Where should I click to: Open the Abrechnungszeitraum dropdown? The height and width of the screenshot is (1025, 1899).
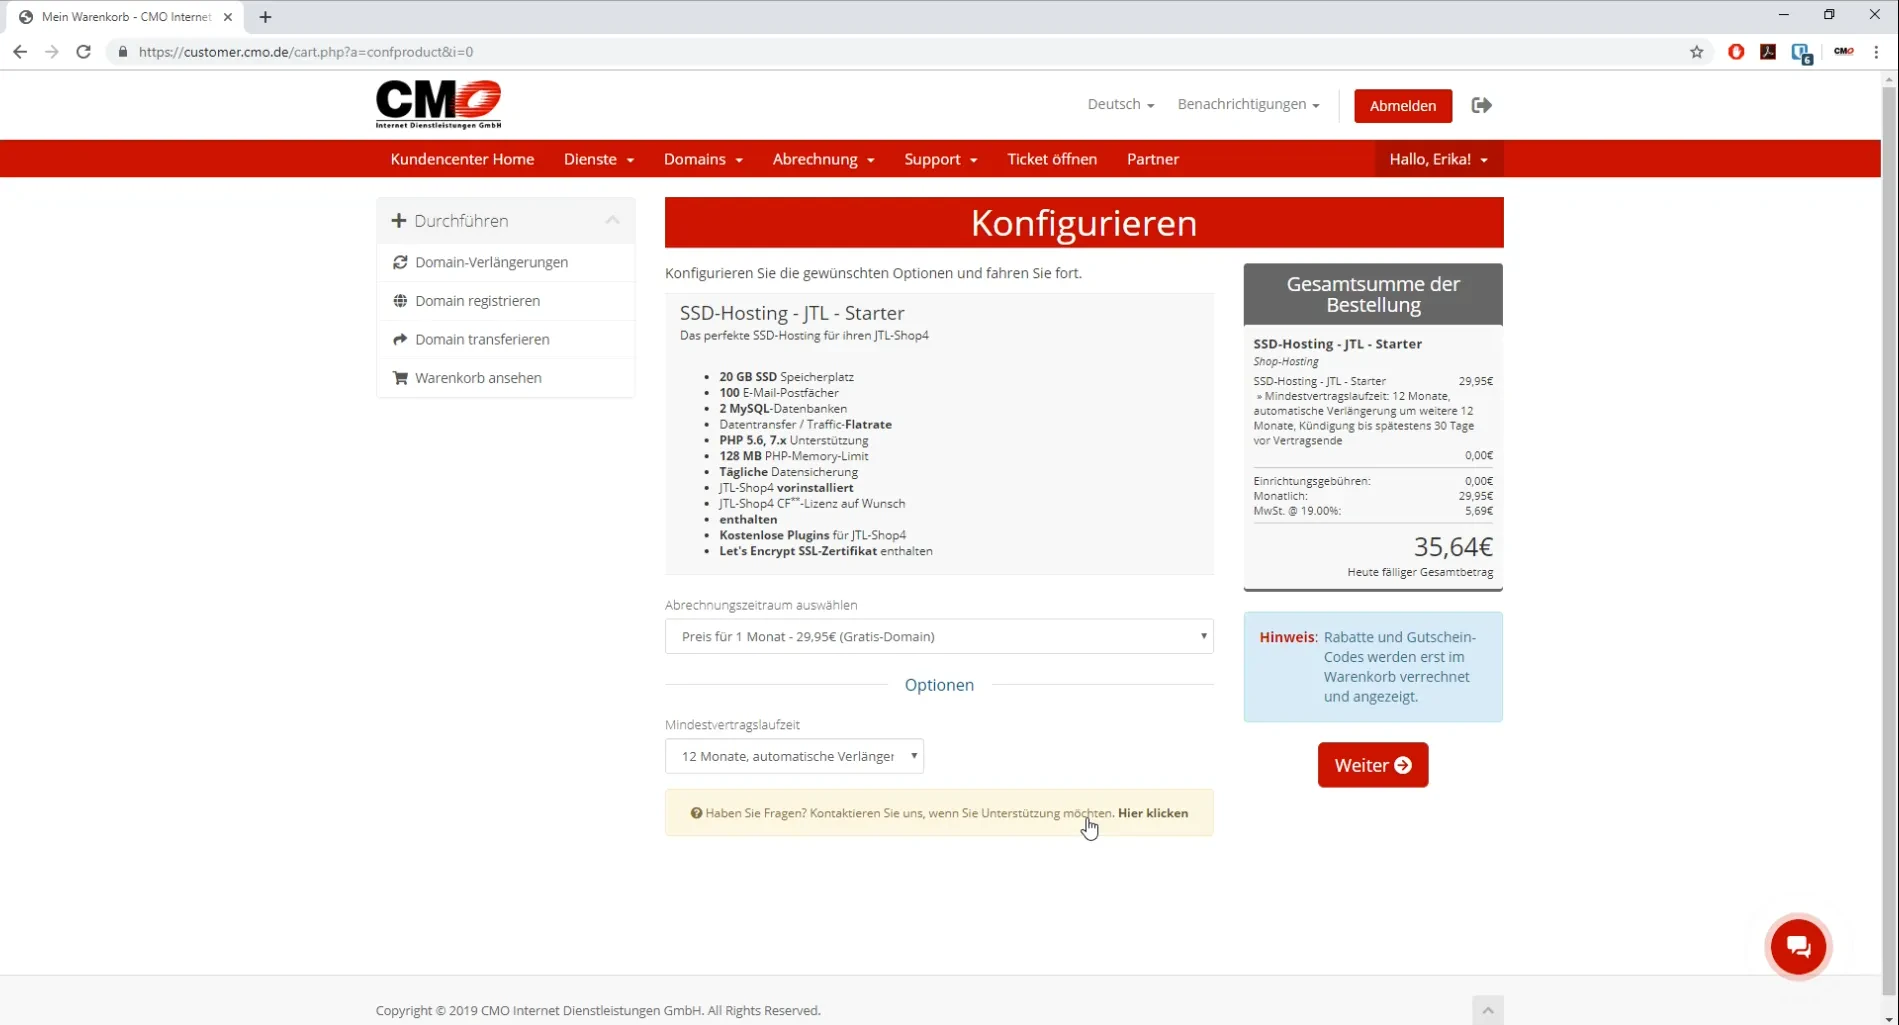[x=939, y=636]
